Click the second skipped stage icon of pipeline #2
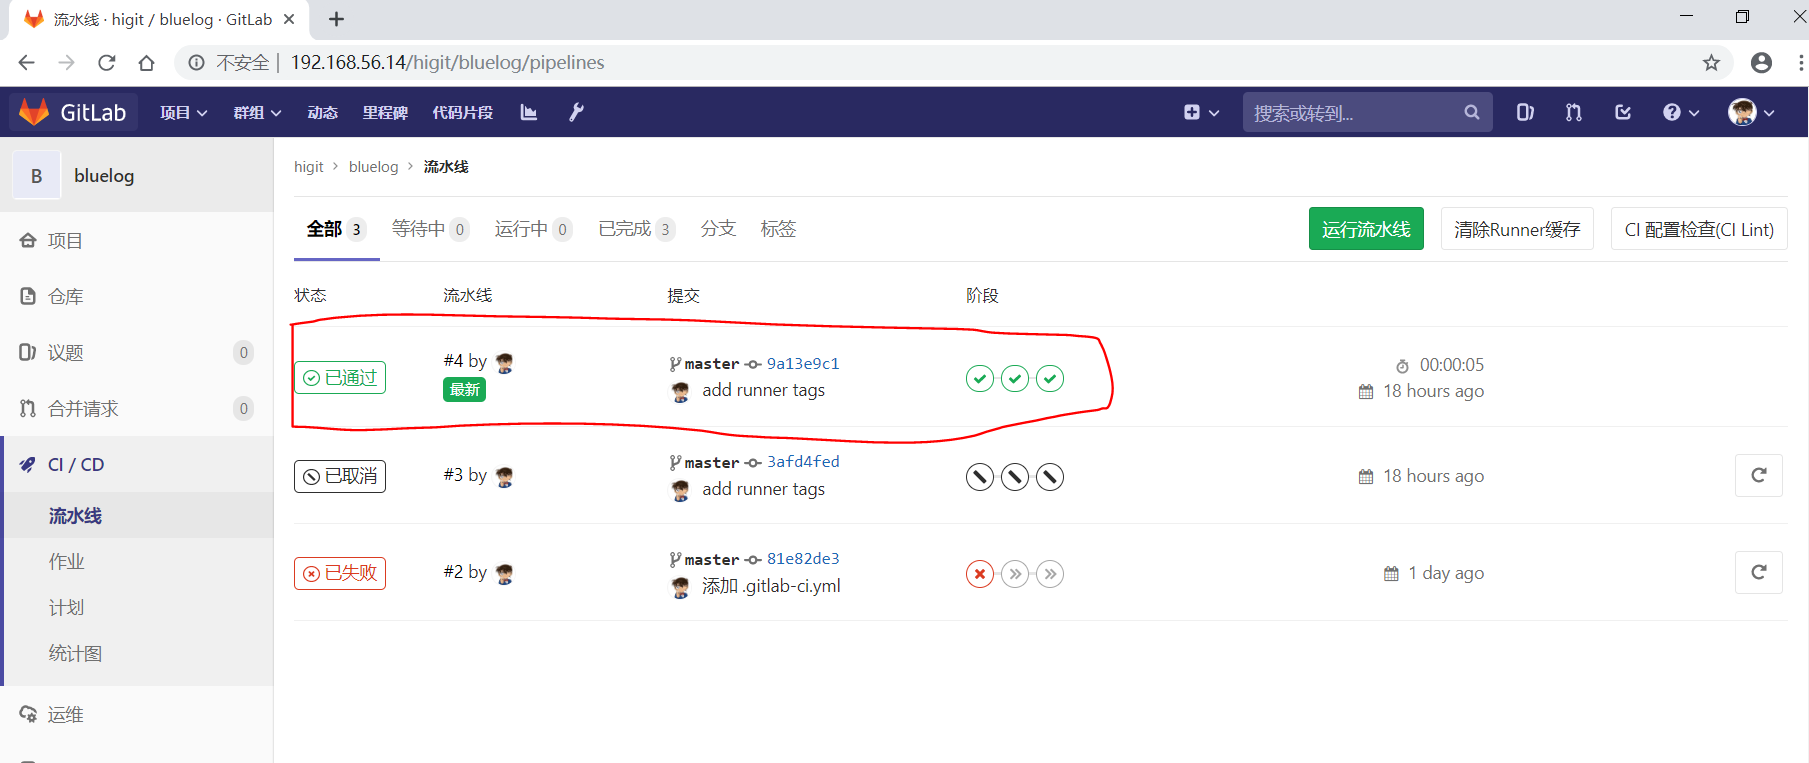Viewport: 1809px width, 763px height. click(1015, 574)
